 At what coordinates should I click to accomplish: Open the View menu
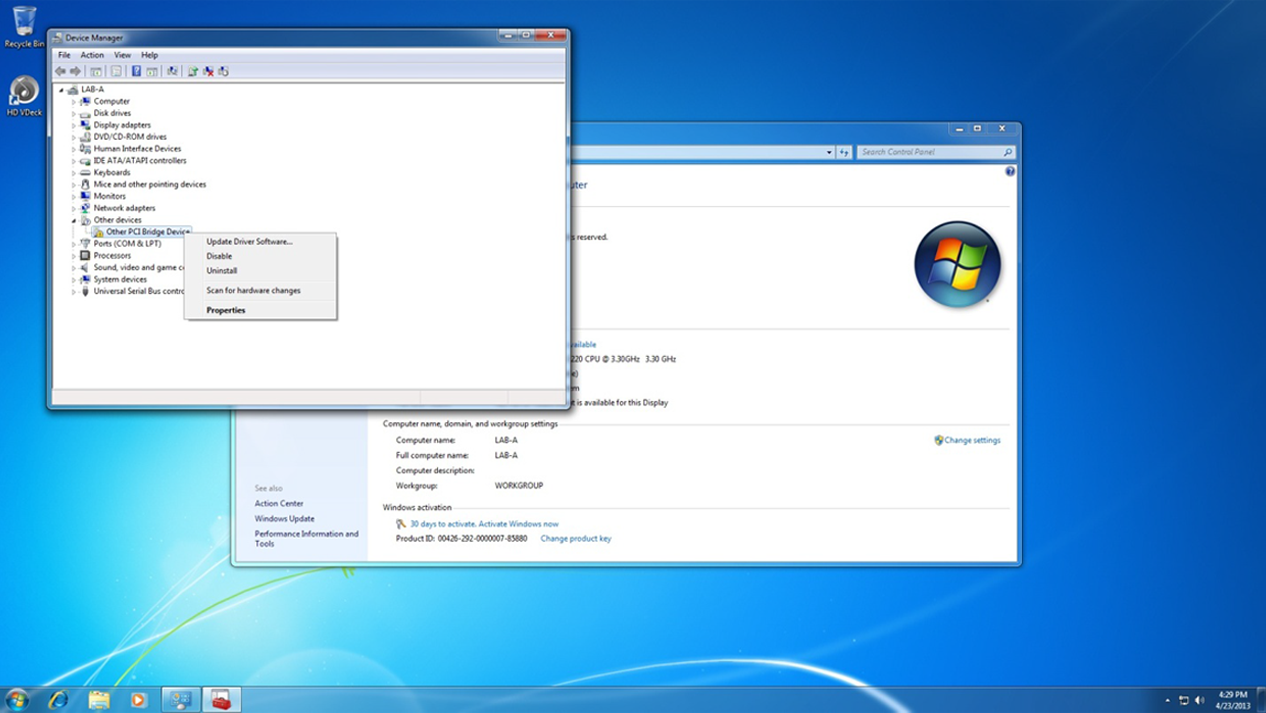pos(122,55)
